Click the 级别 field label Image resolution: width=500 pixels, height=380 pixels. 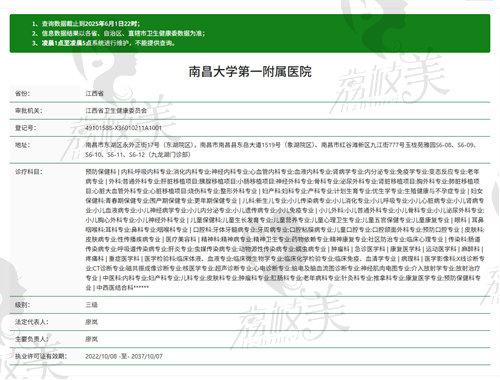(x=22, y=305)
